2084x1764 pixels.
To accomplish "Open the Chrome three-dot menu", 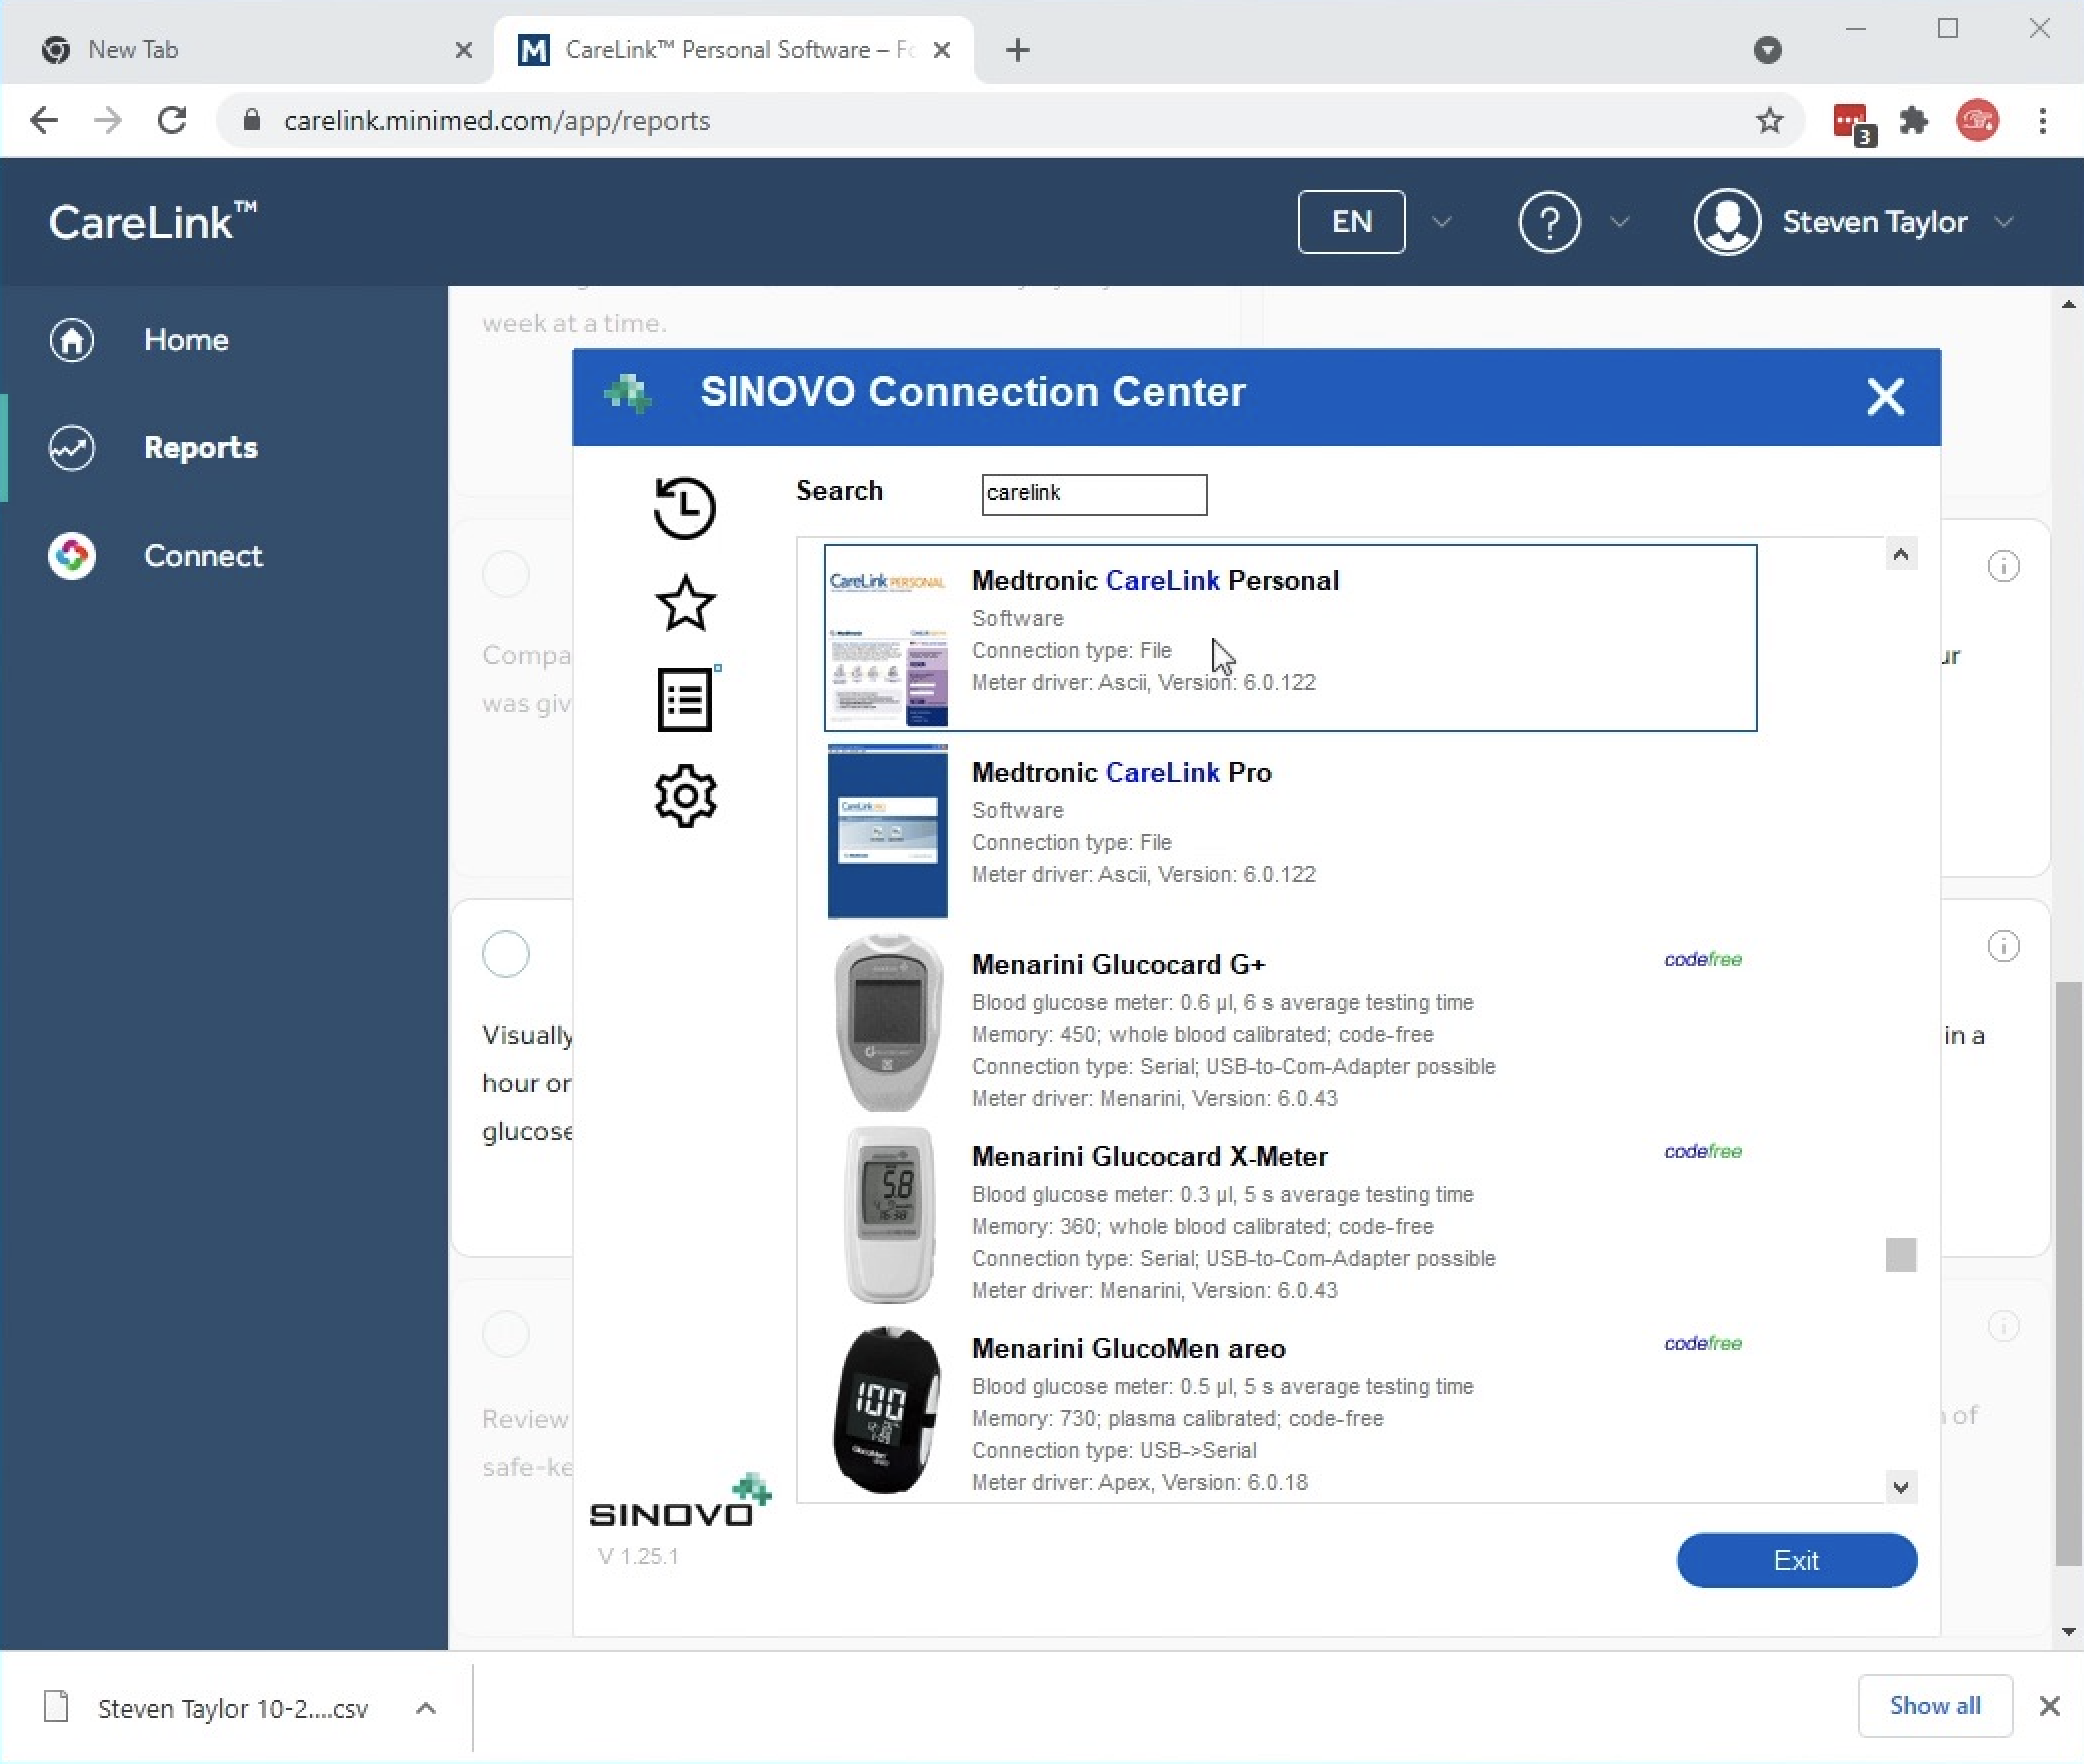I will click(2042, 121).
